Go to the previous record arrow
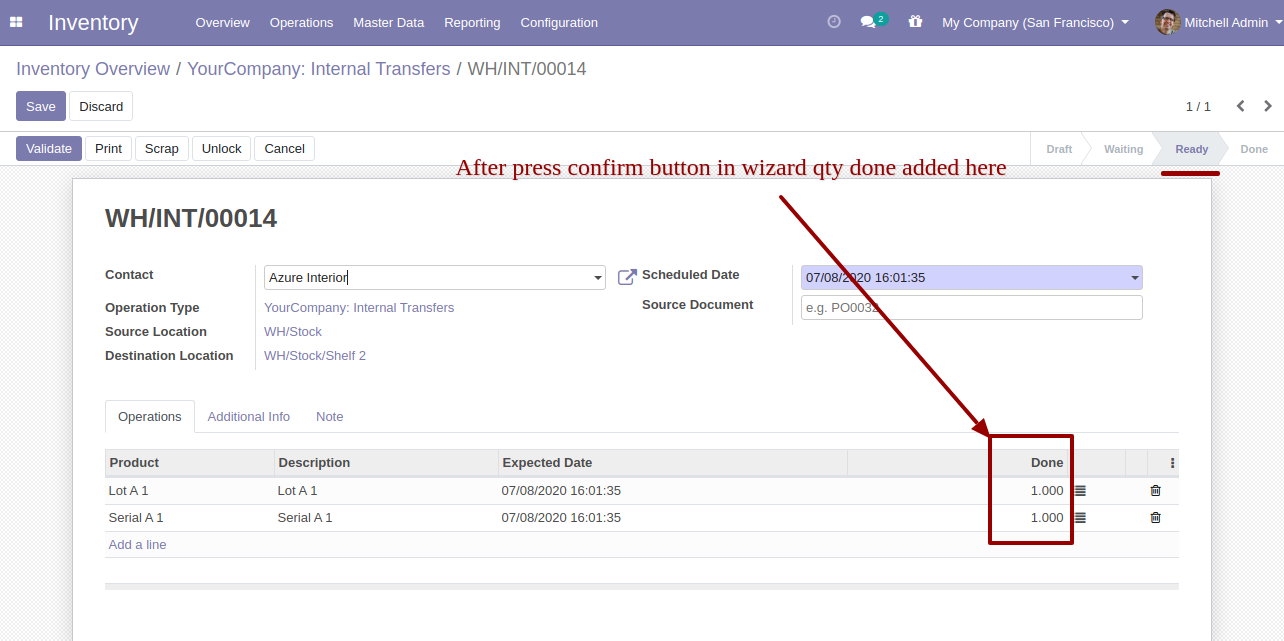1284x641 pixels. [x=1241, y=106]
